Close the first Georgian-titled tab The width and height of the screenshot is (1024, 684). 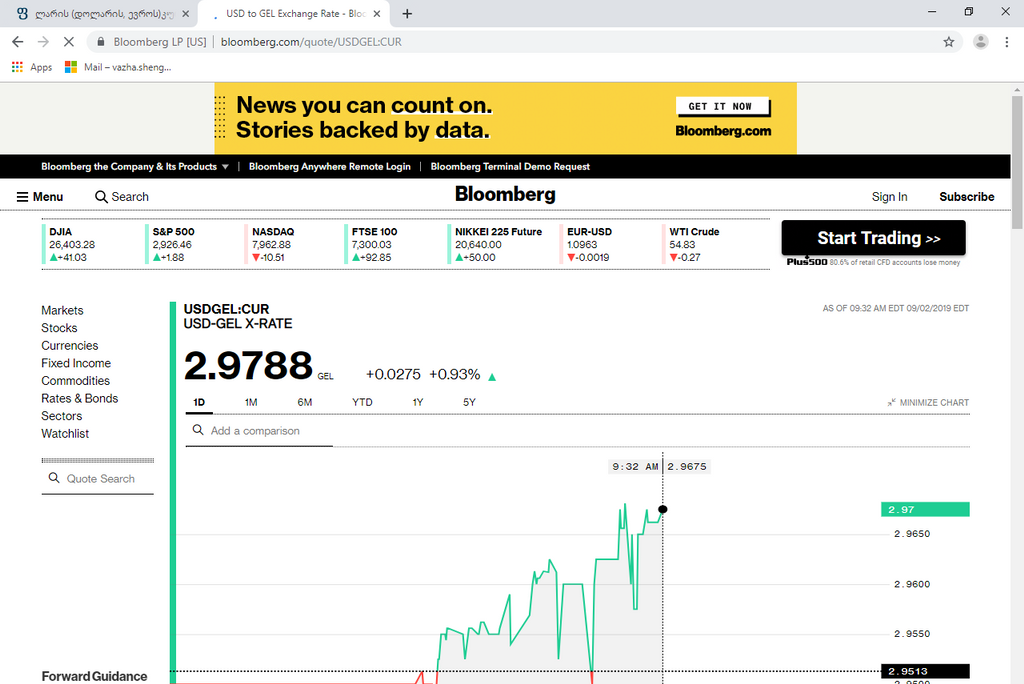coord(185,14)
